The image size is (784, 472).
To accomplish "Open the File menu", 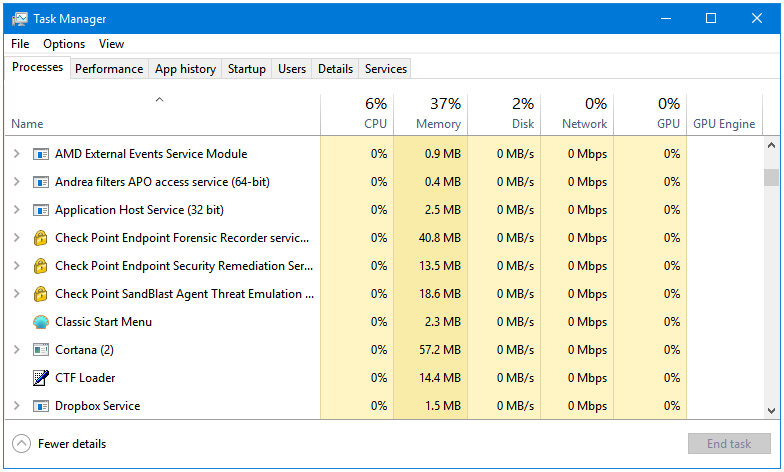I will (x=20, y=44).
